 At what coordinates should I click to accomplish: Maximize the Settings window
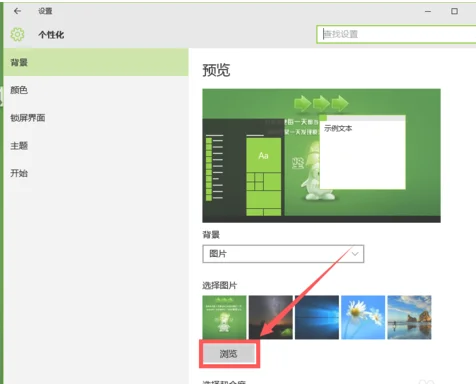click(x=454, y=11)
